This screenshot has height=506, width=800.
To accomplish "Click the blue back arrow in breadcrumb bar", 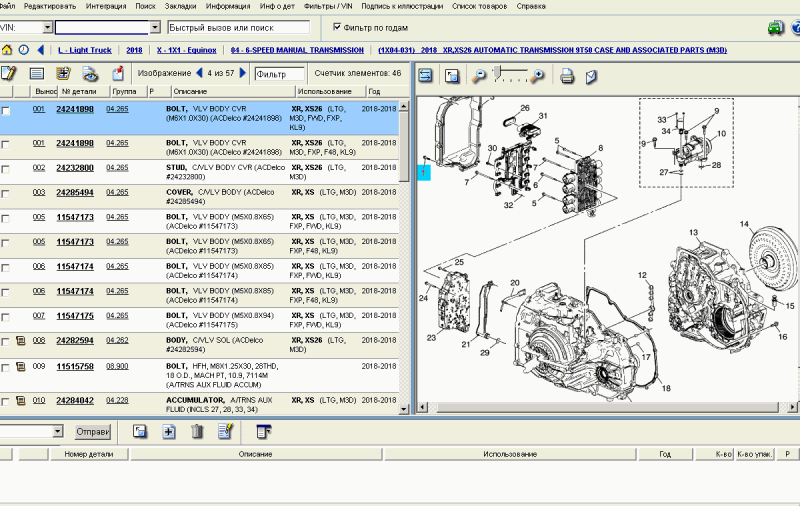I will click(x=40, y=50).
